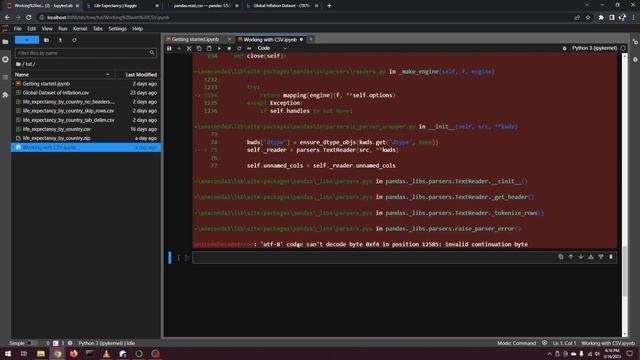The width and height of the screenshot is (640, 360).
Task: Open the File menu
Action: tap(18, 29)
